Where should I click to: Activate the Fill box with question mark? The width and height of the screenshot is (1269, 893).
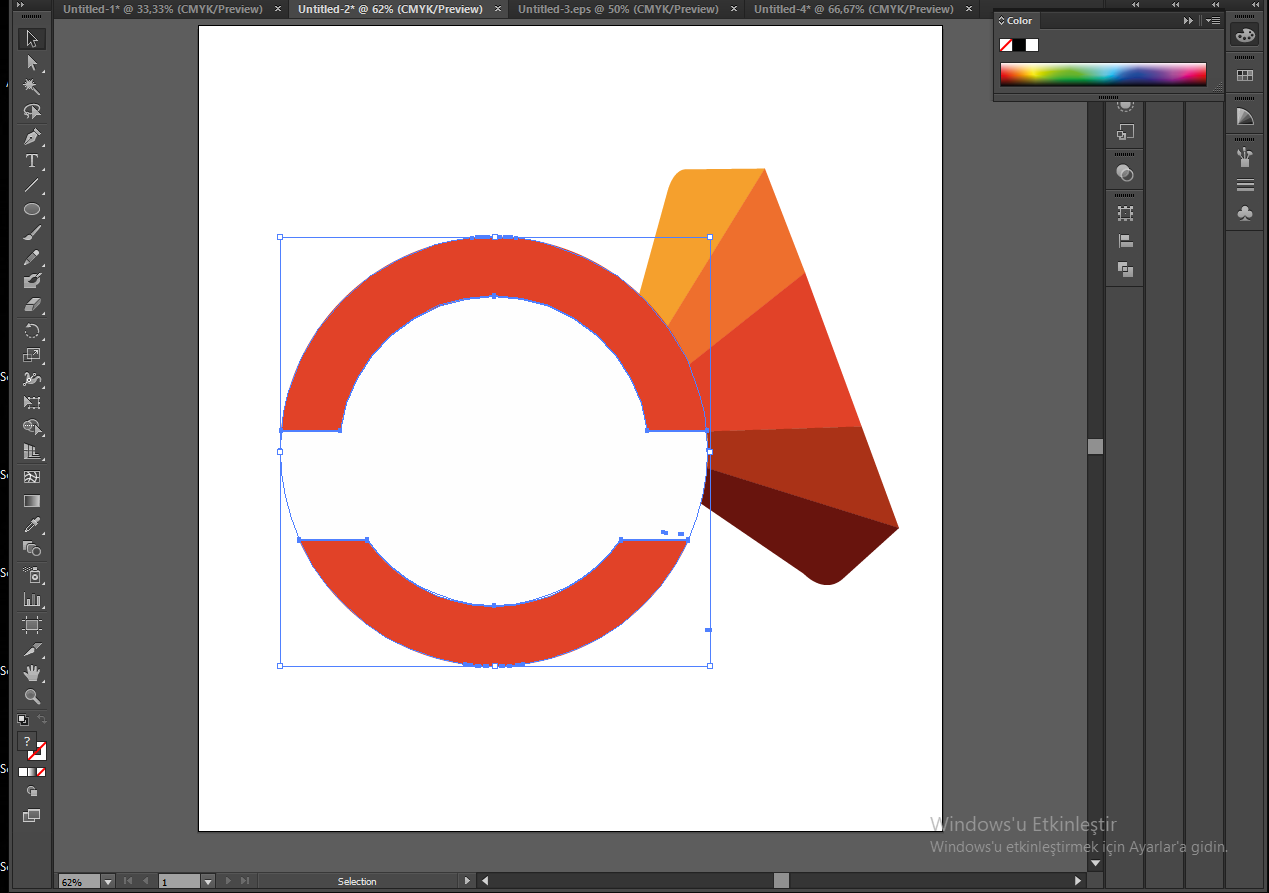pyautogui.click(x=27, y=742)
